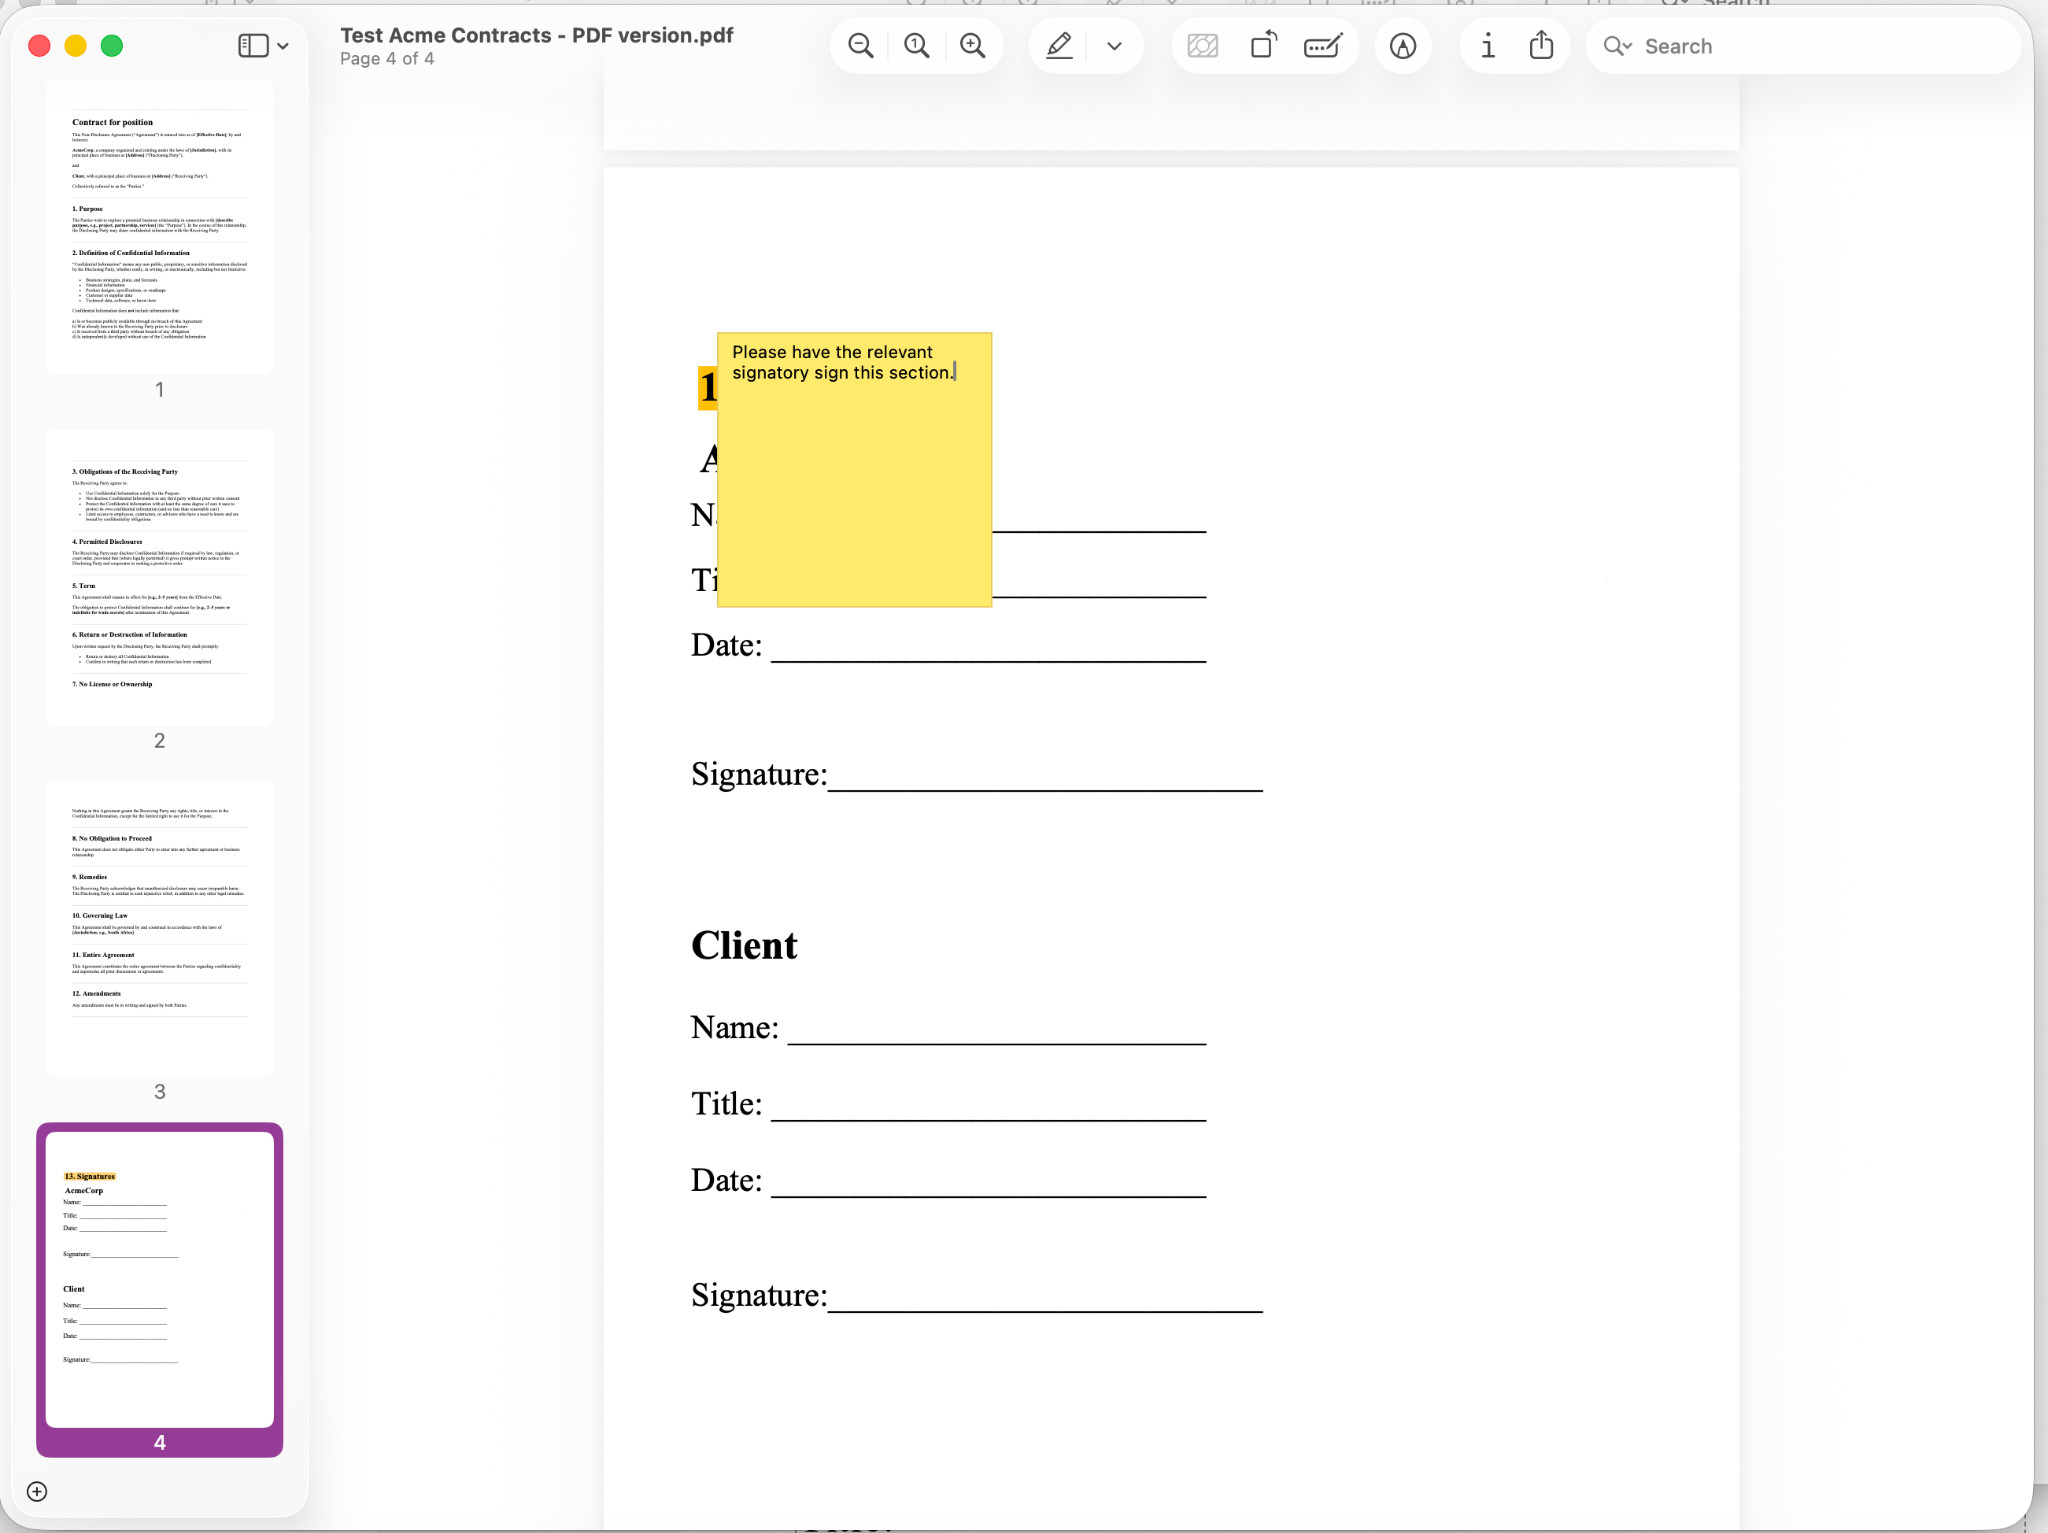Click the Client heading text
This screenshot has height=1533, width=2048.
[x=744, y=945]
